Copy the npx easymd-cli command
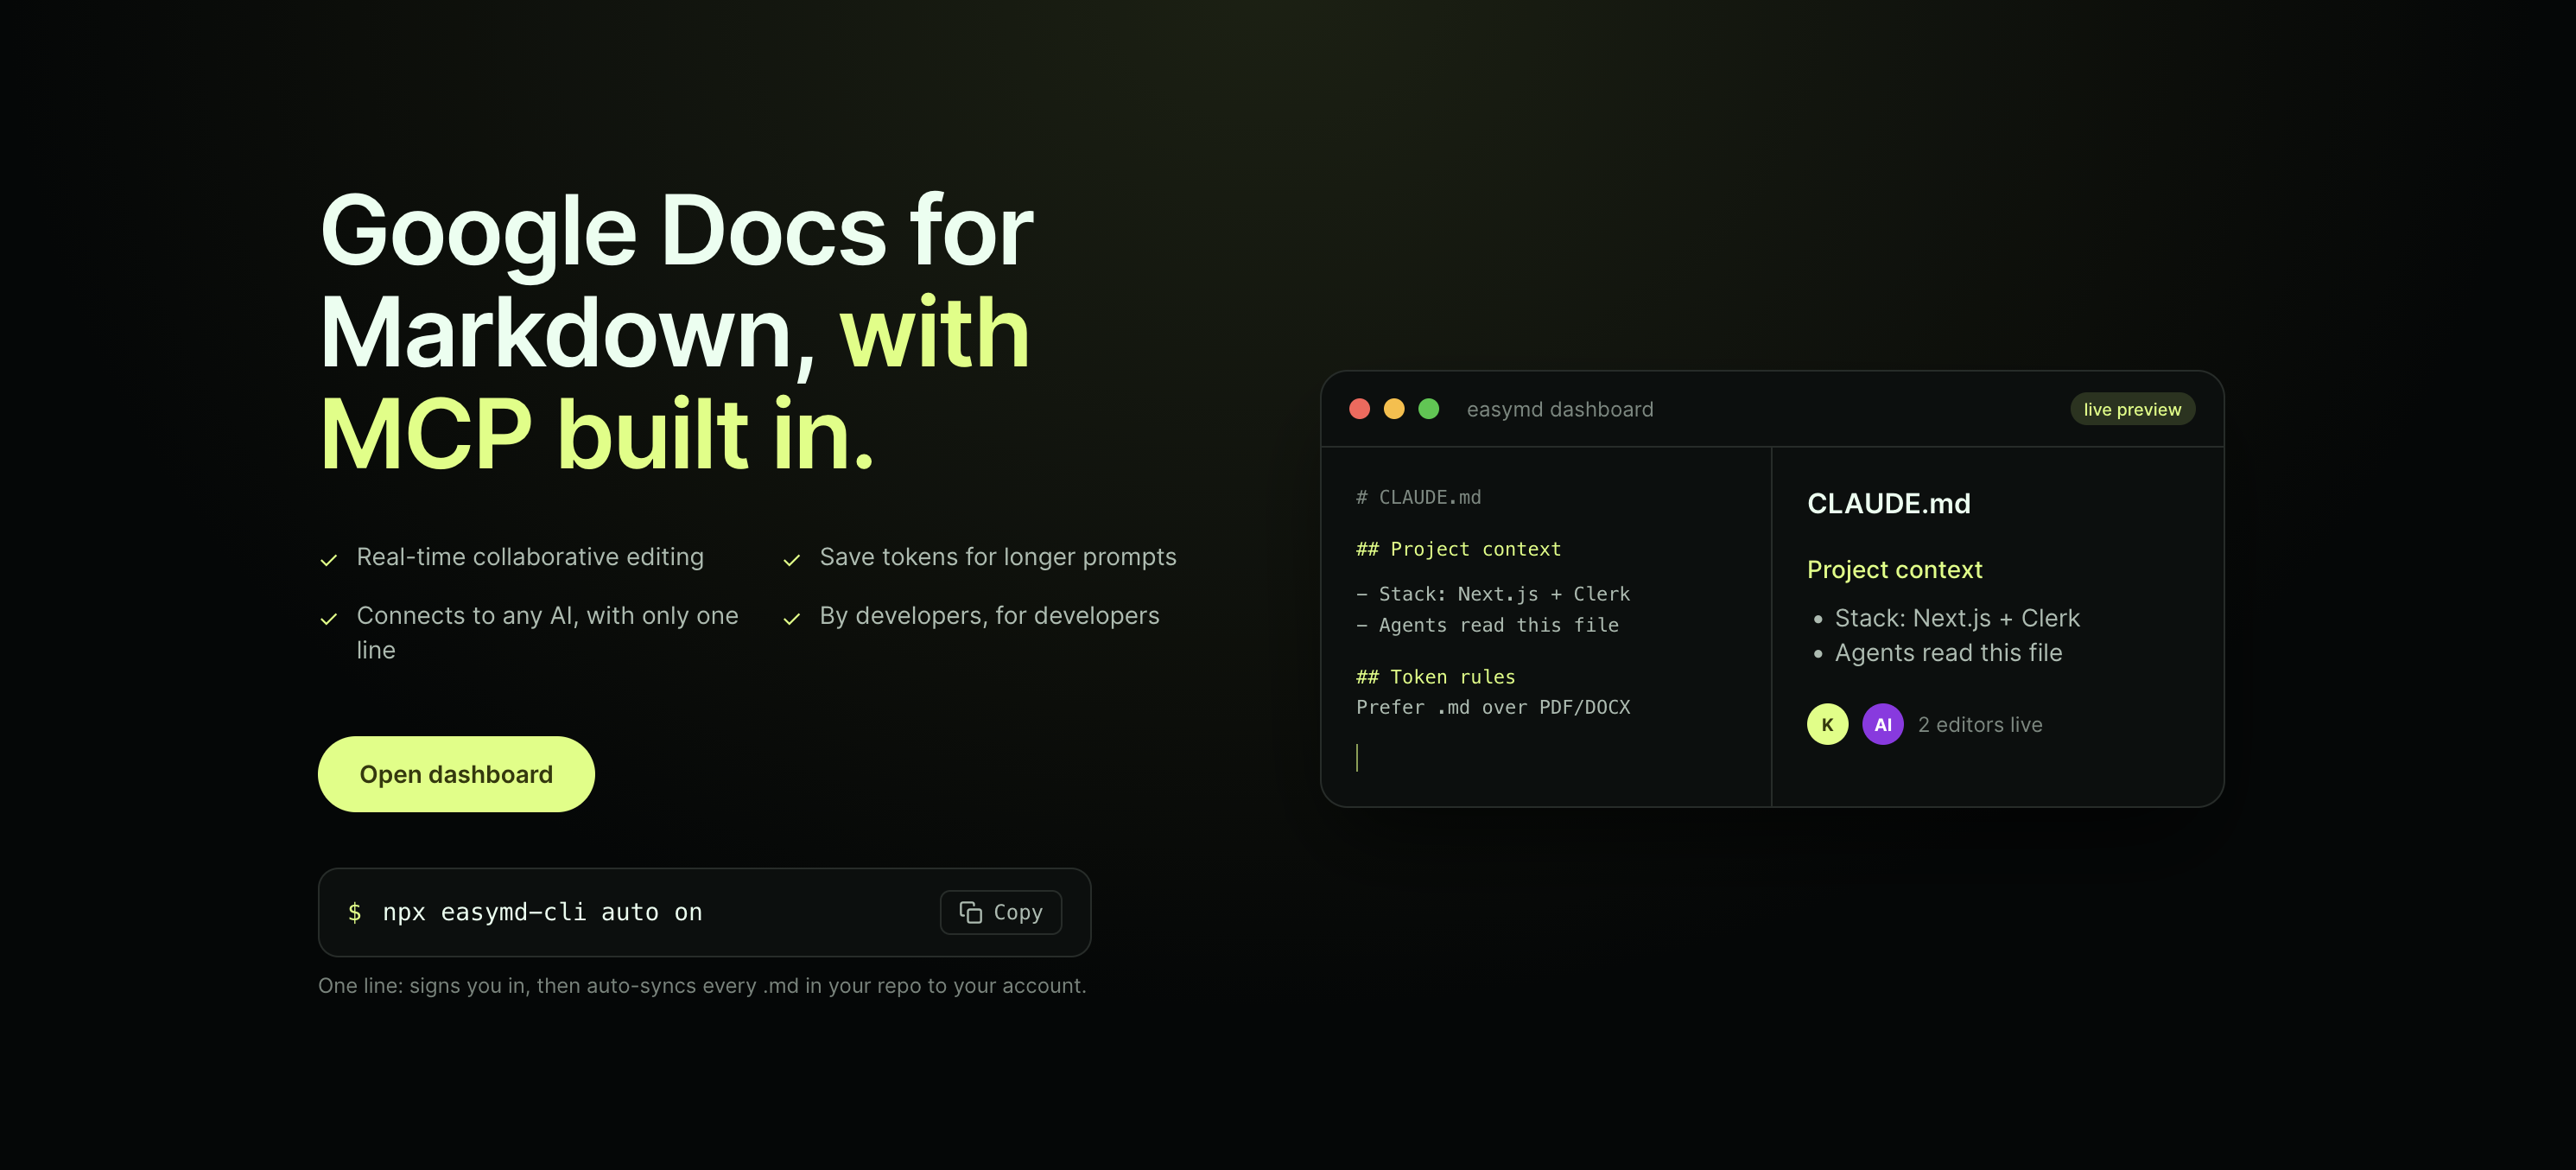The height and width of the screenshot is (1170, 2576). coord(1000,912)
